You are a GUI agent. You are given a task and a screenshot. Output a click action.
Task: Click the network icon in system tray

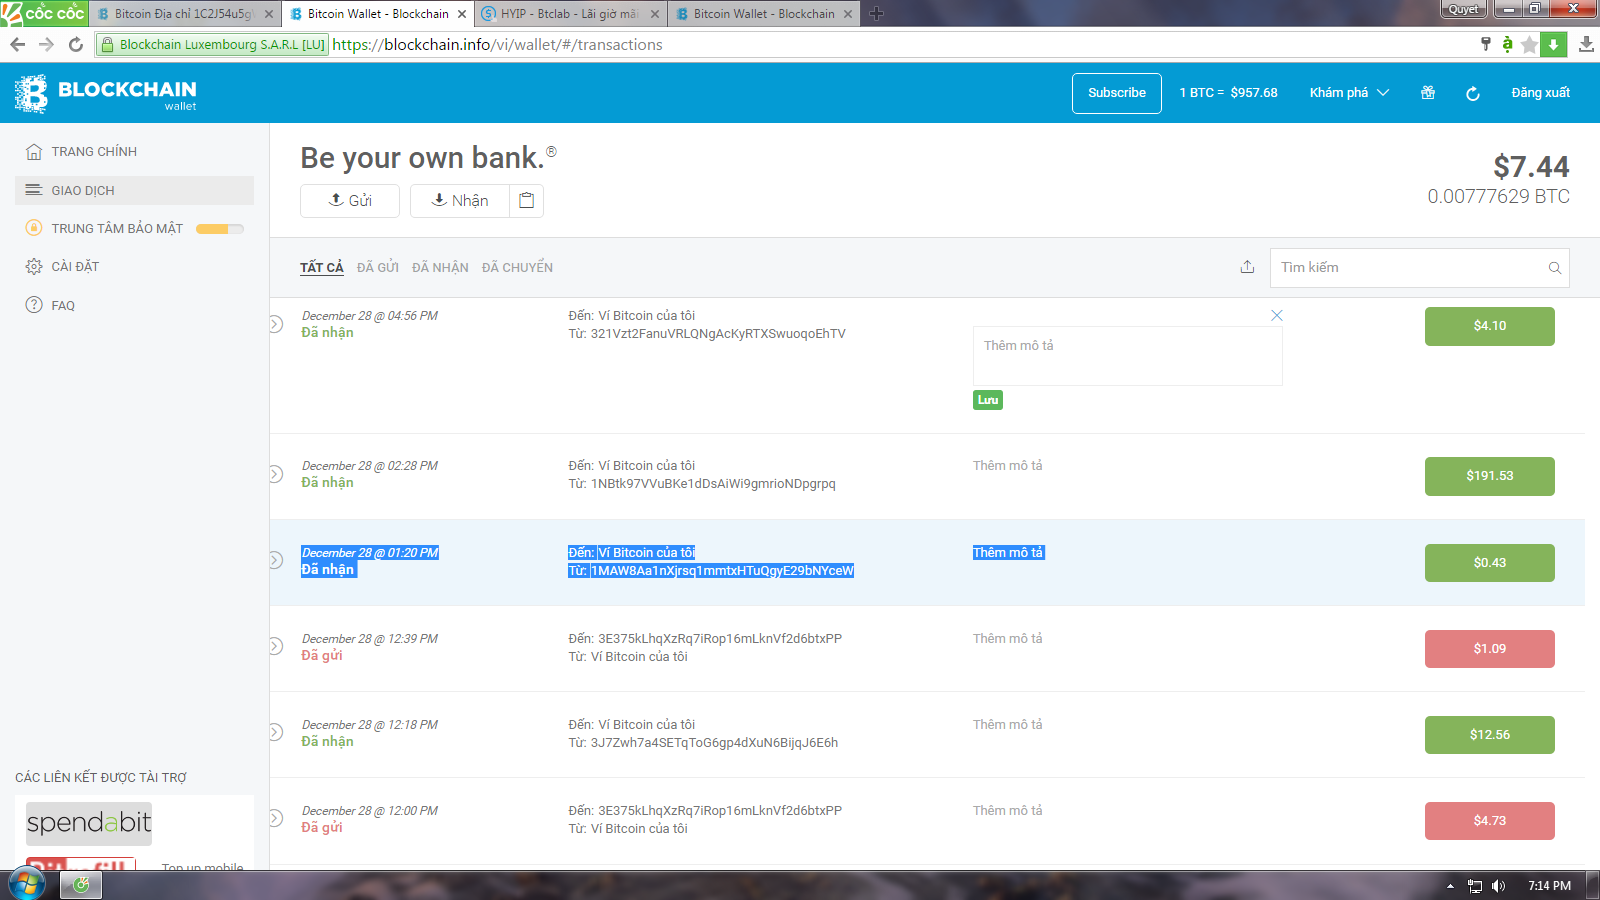pos(1474,886)
